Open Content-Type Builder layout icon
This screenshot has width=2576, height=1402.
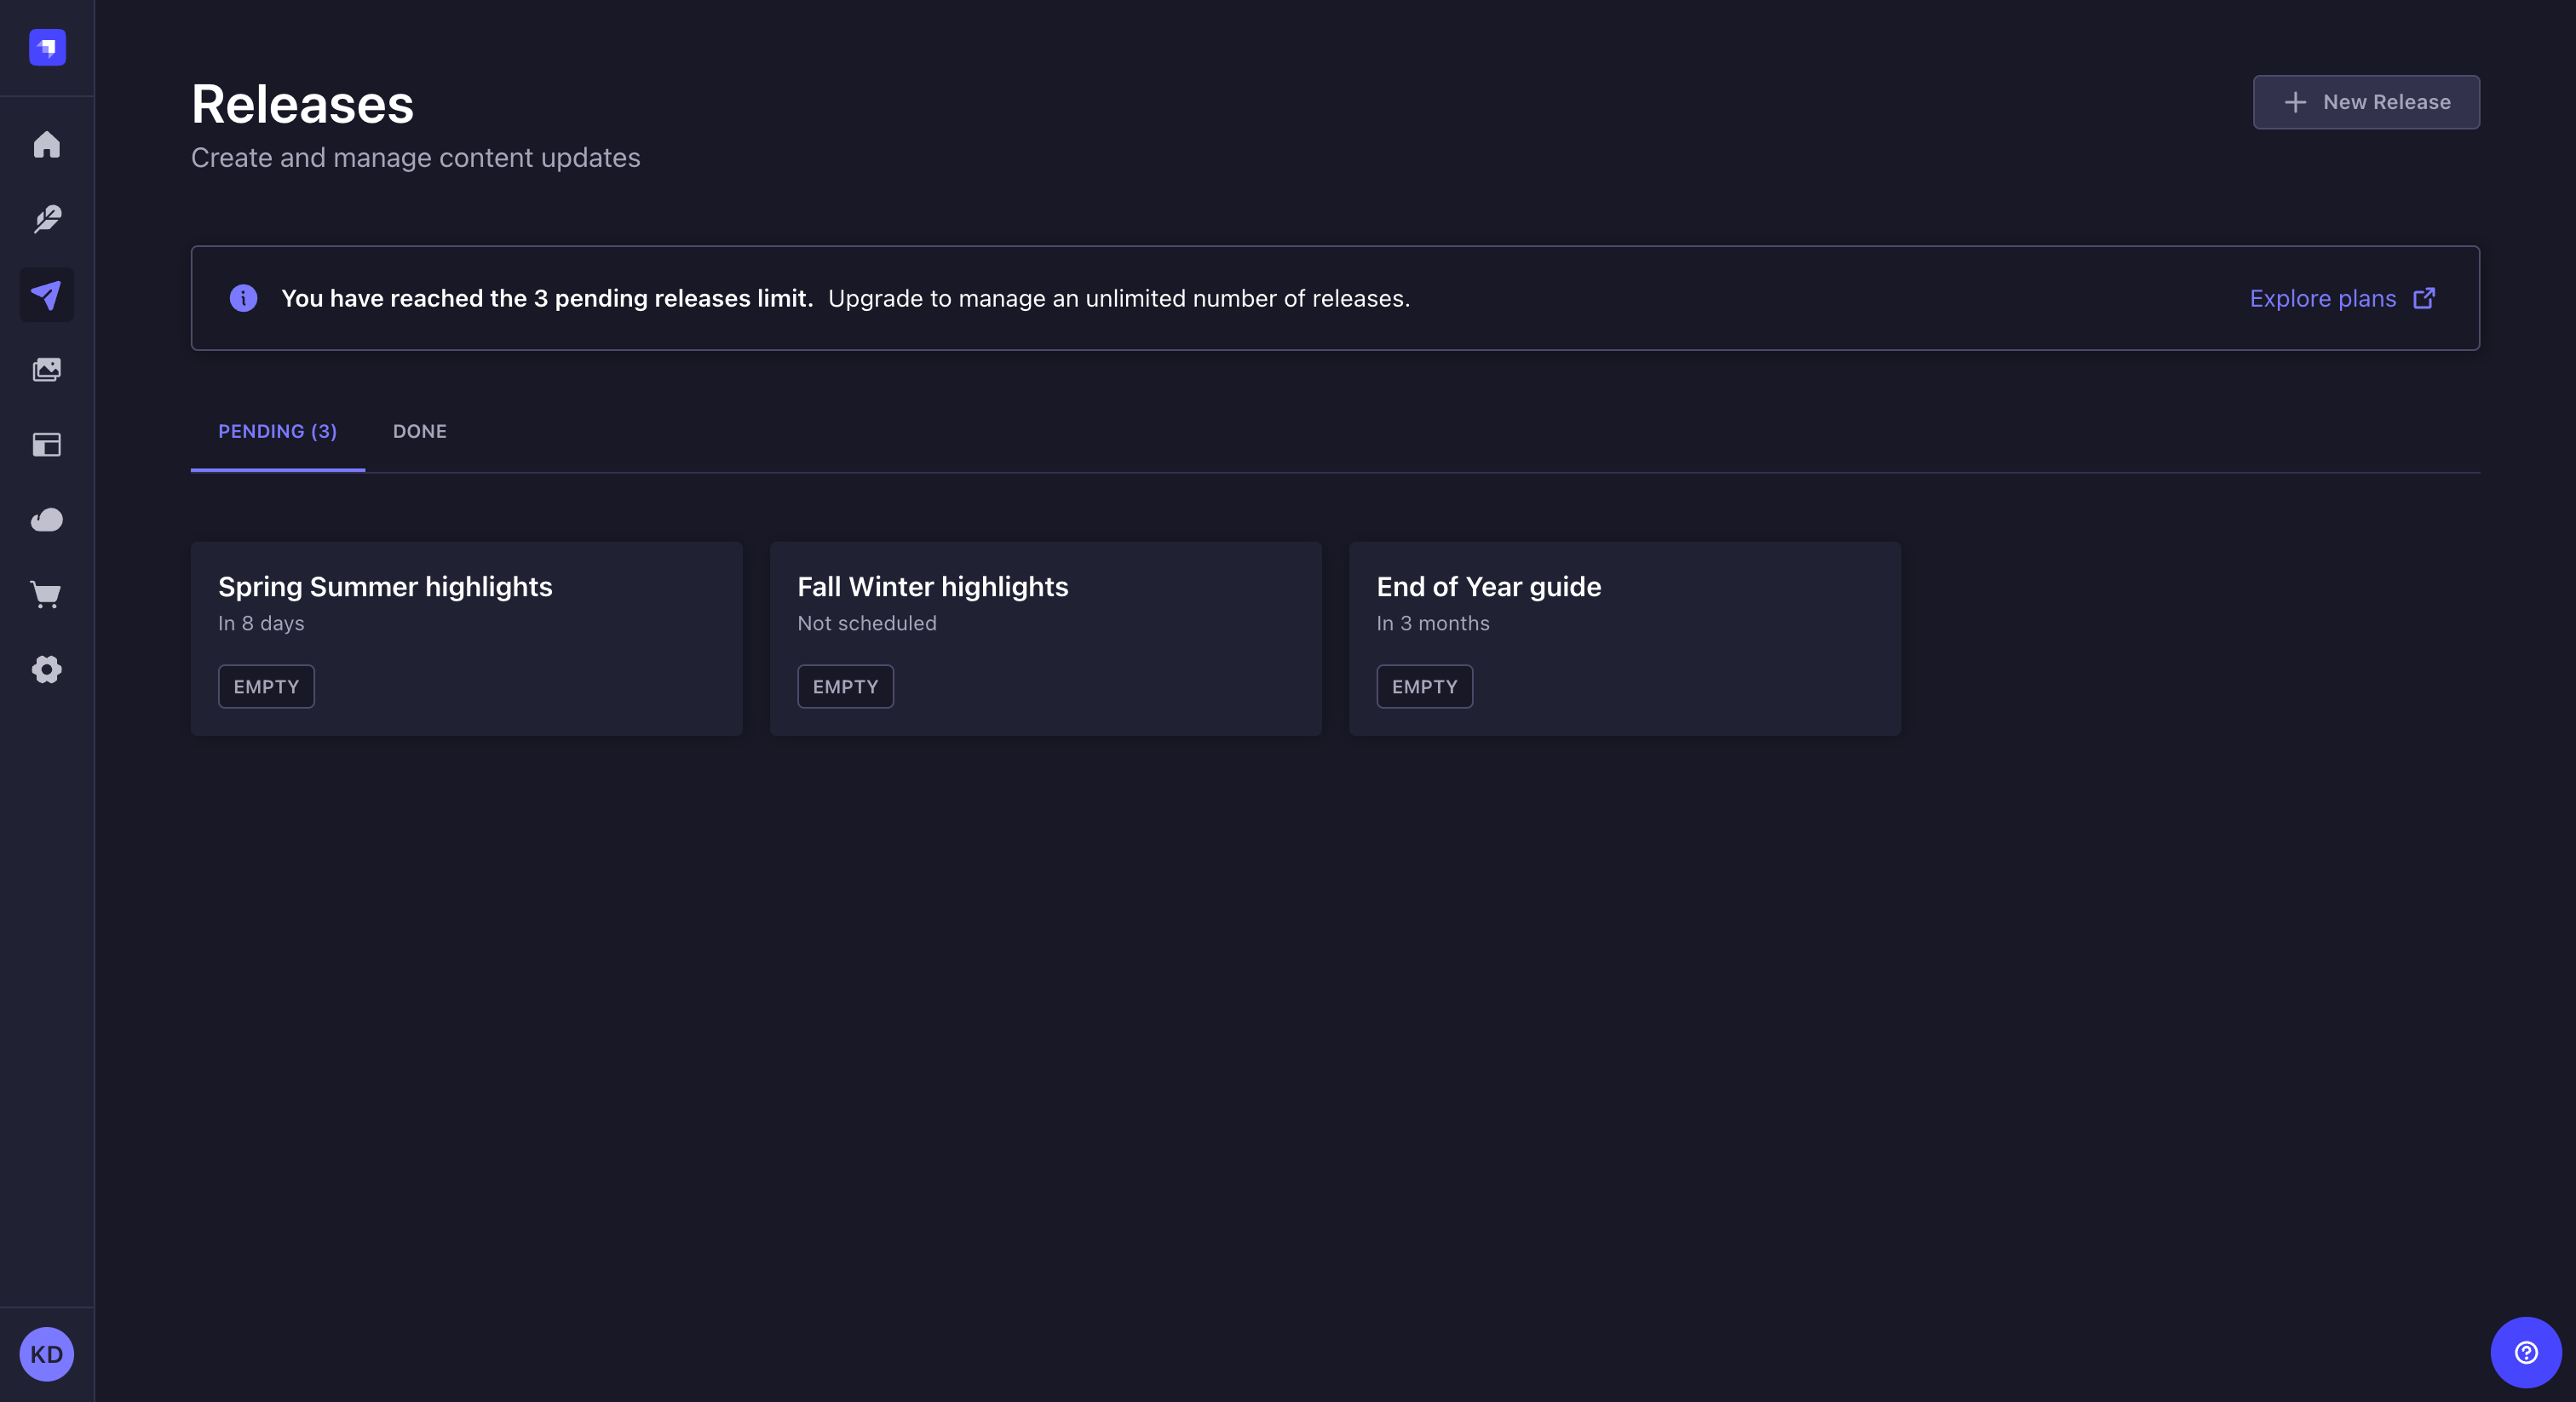click(x=47, y=445)
